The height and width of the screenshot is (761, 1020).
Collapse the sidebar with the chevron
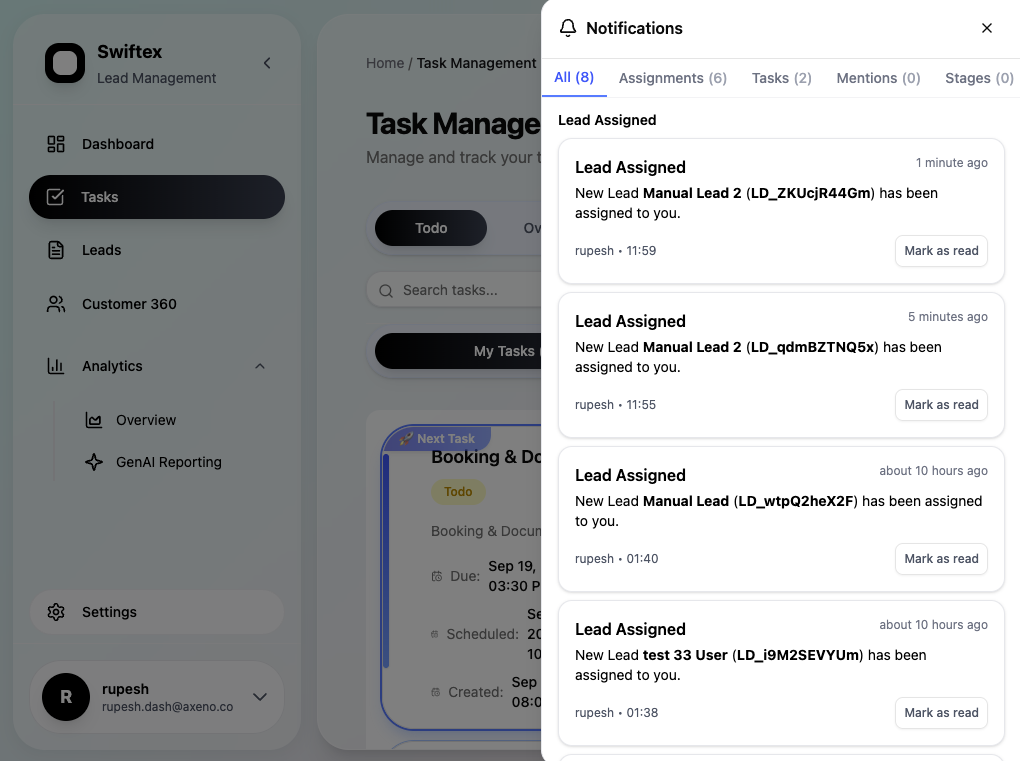267,63
